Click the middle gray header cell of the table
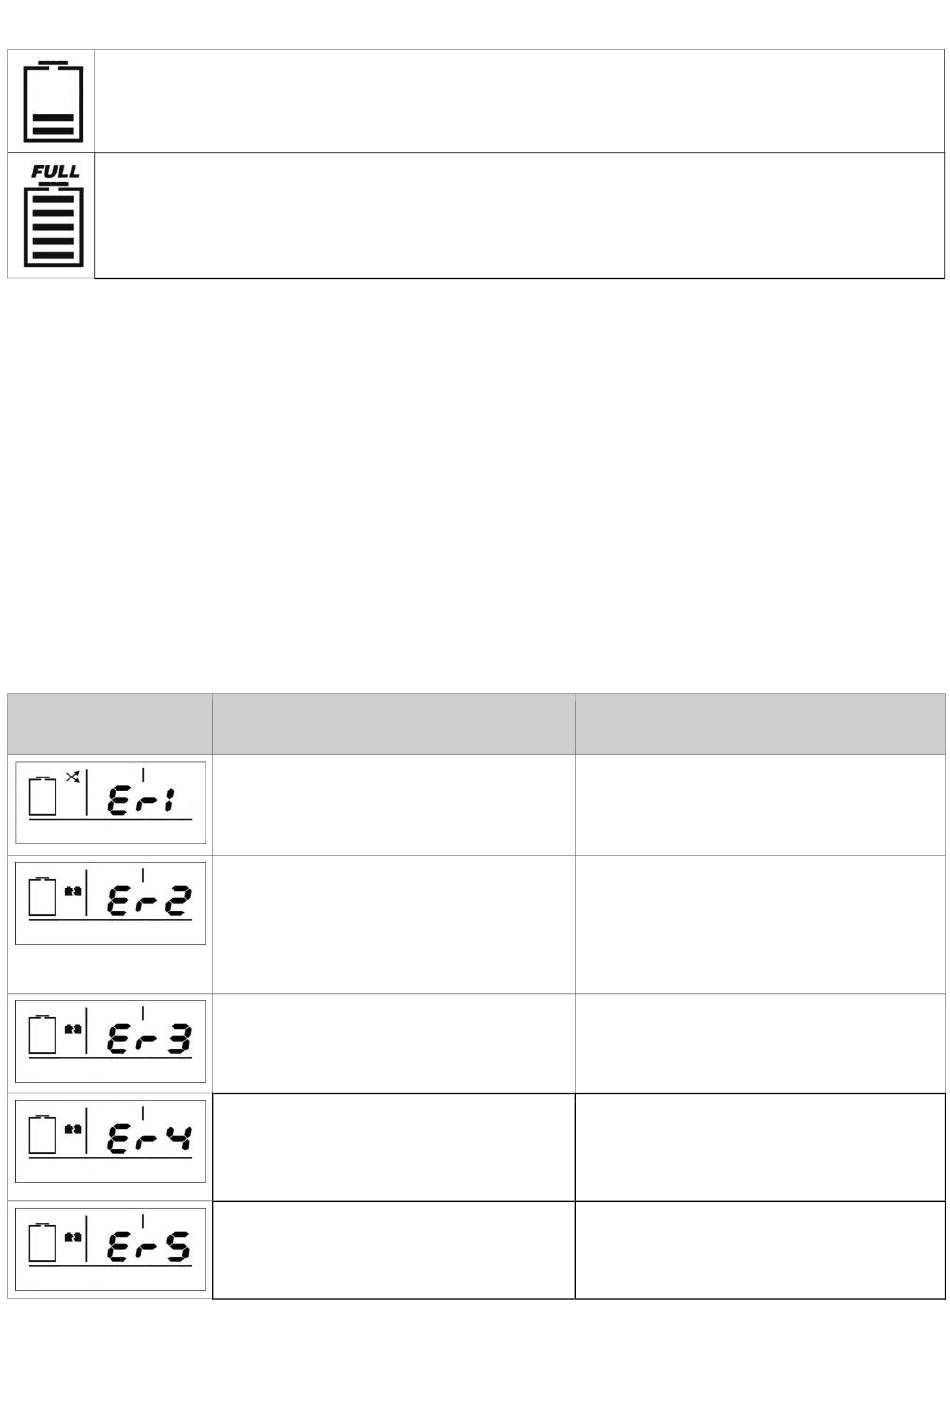 click(394, 723)
